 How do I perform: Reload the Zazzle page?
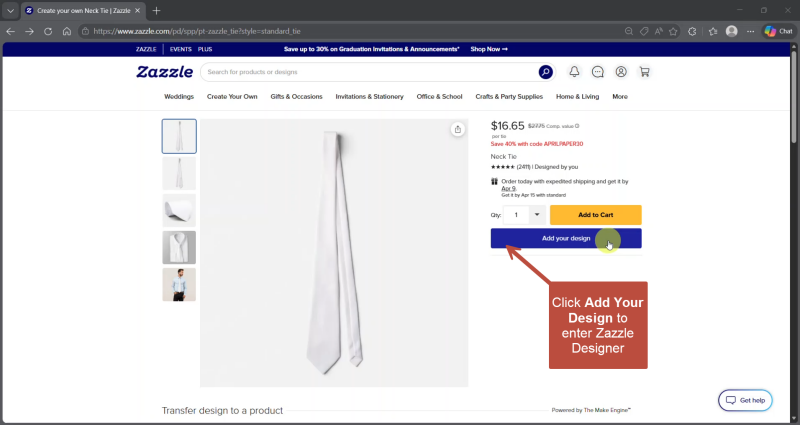pyautogui.click(x=48, y=32)
